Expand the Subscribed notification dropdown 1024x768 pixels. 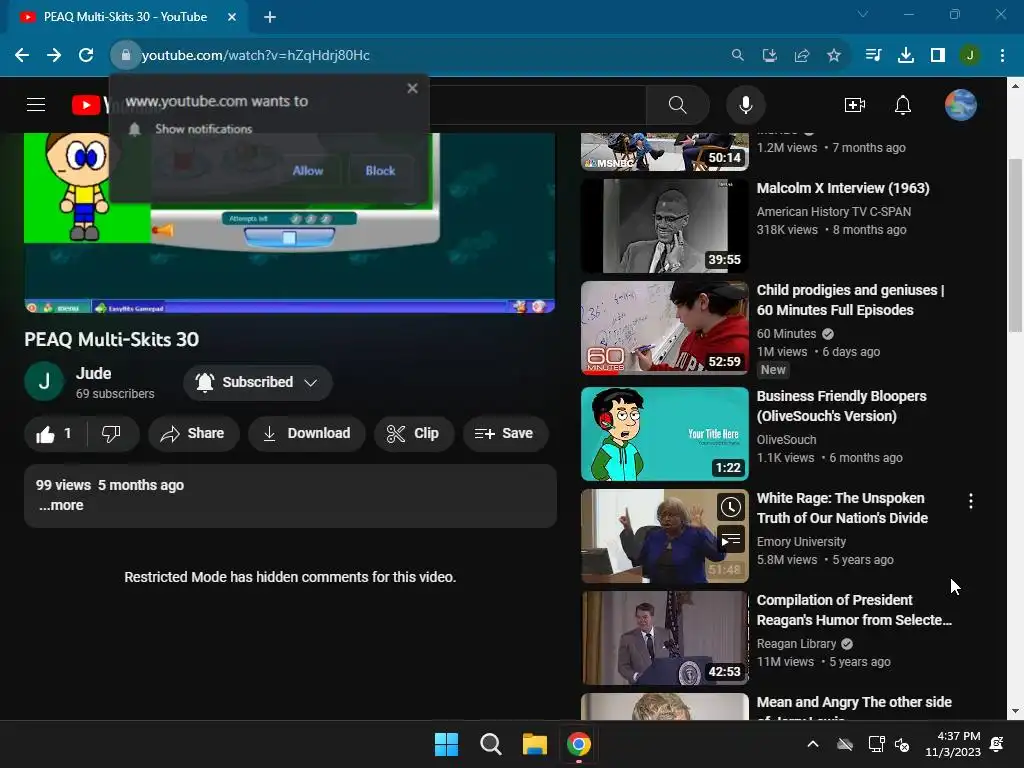257,382
